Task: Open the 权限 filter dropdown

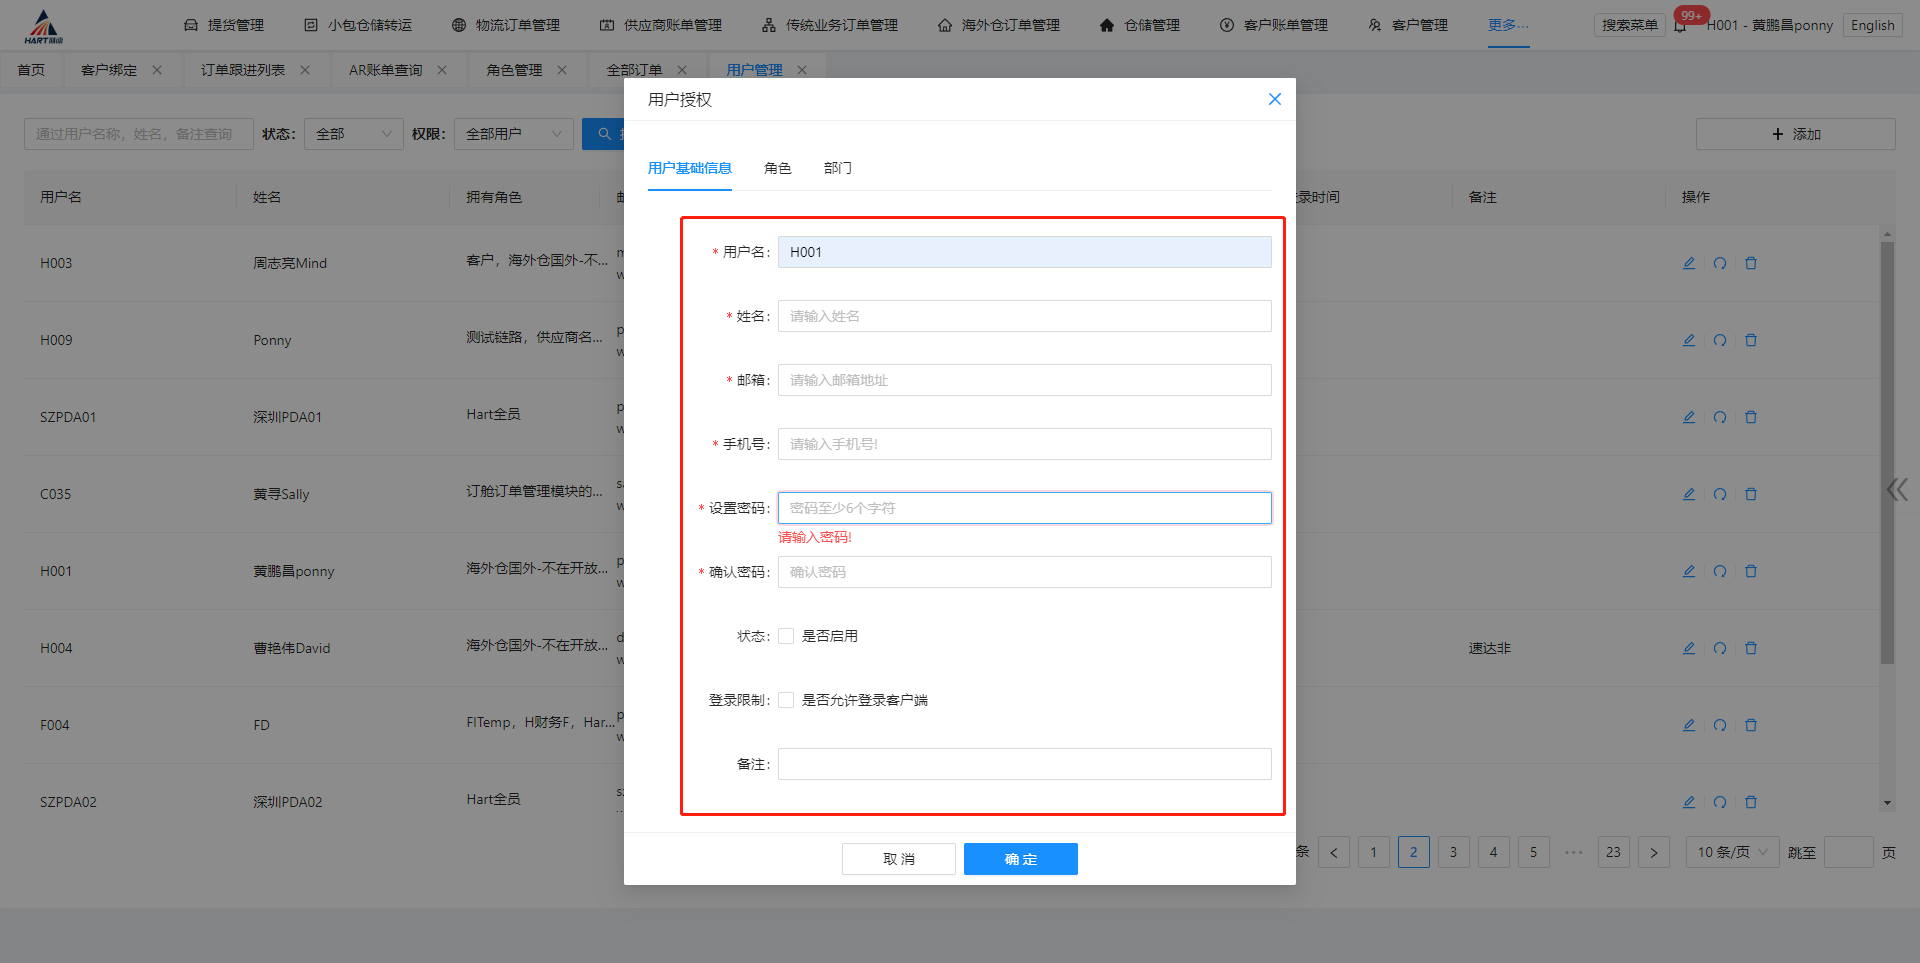Action: tap(513, 133)
